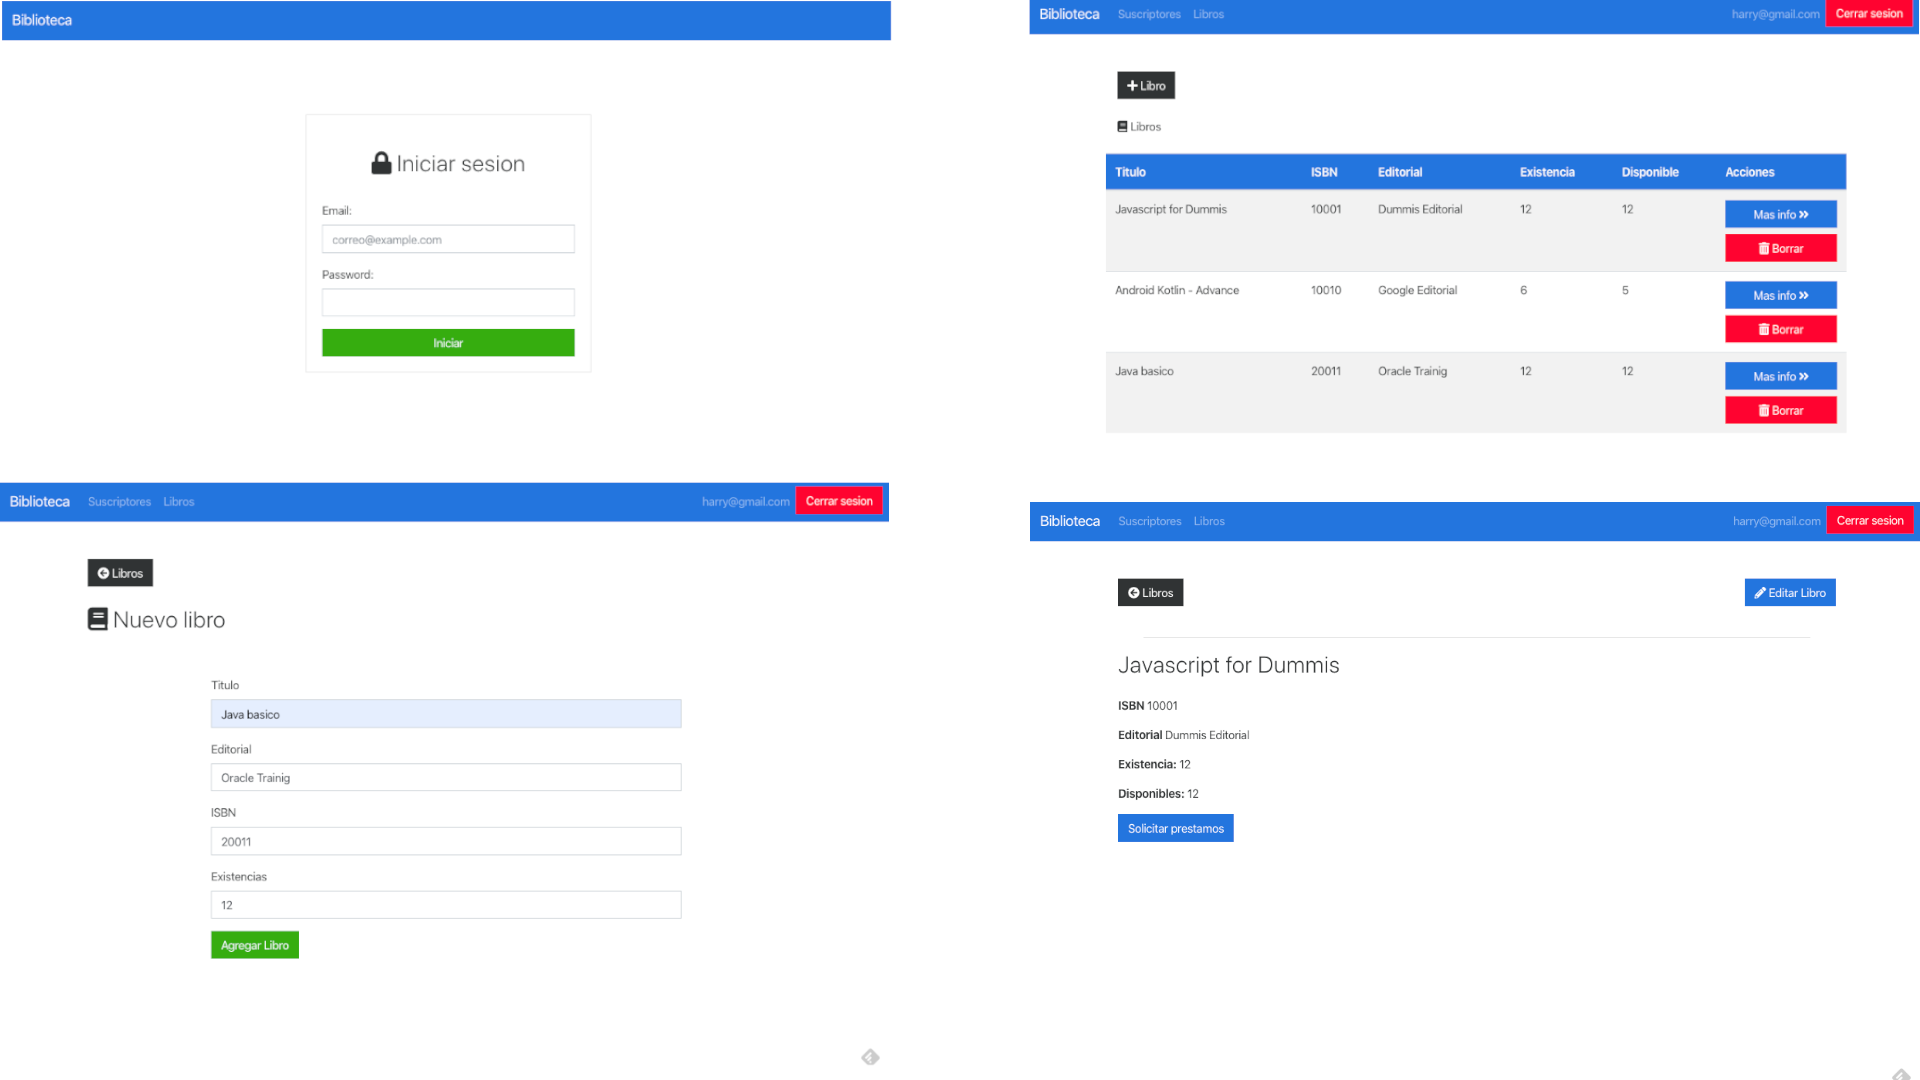
Task: Click dark Libros back button on Nuevo libro page
Action: (120, 573)
